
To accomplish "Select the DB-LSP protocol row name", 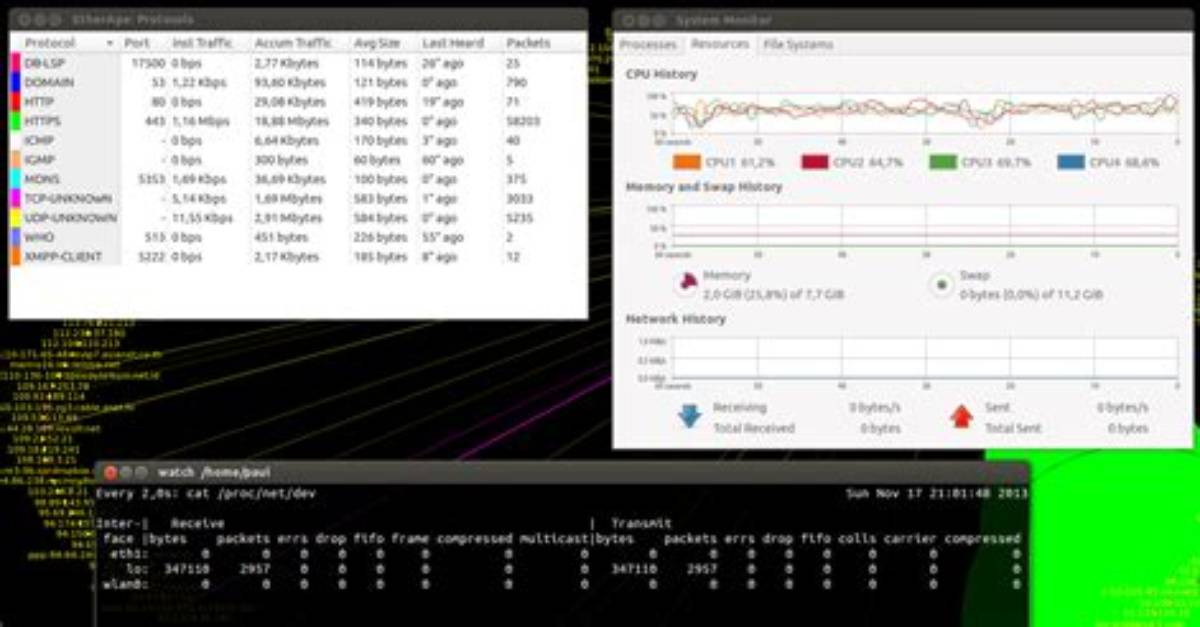I will (44, 63).
